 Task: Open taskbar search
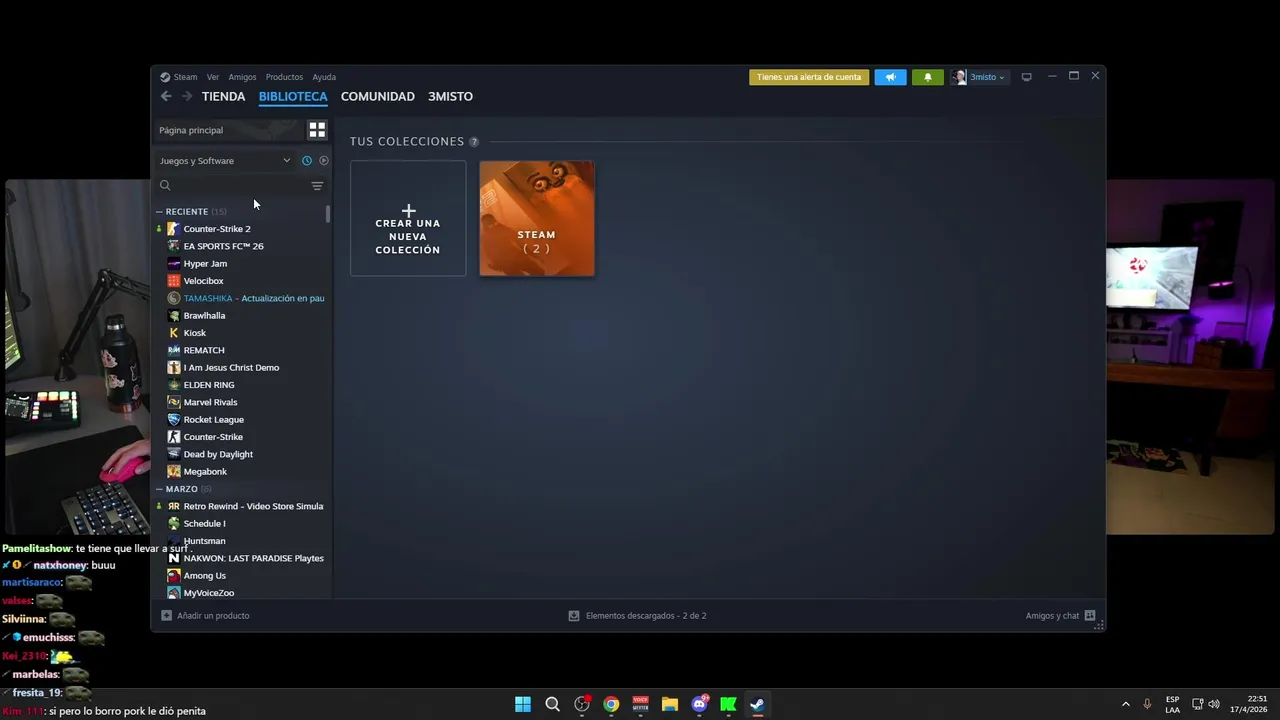[552, 704]
